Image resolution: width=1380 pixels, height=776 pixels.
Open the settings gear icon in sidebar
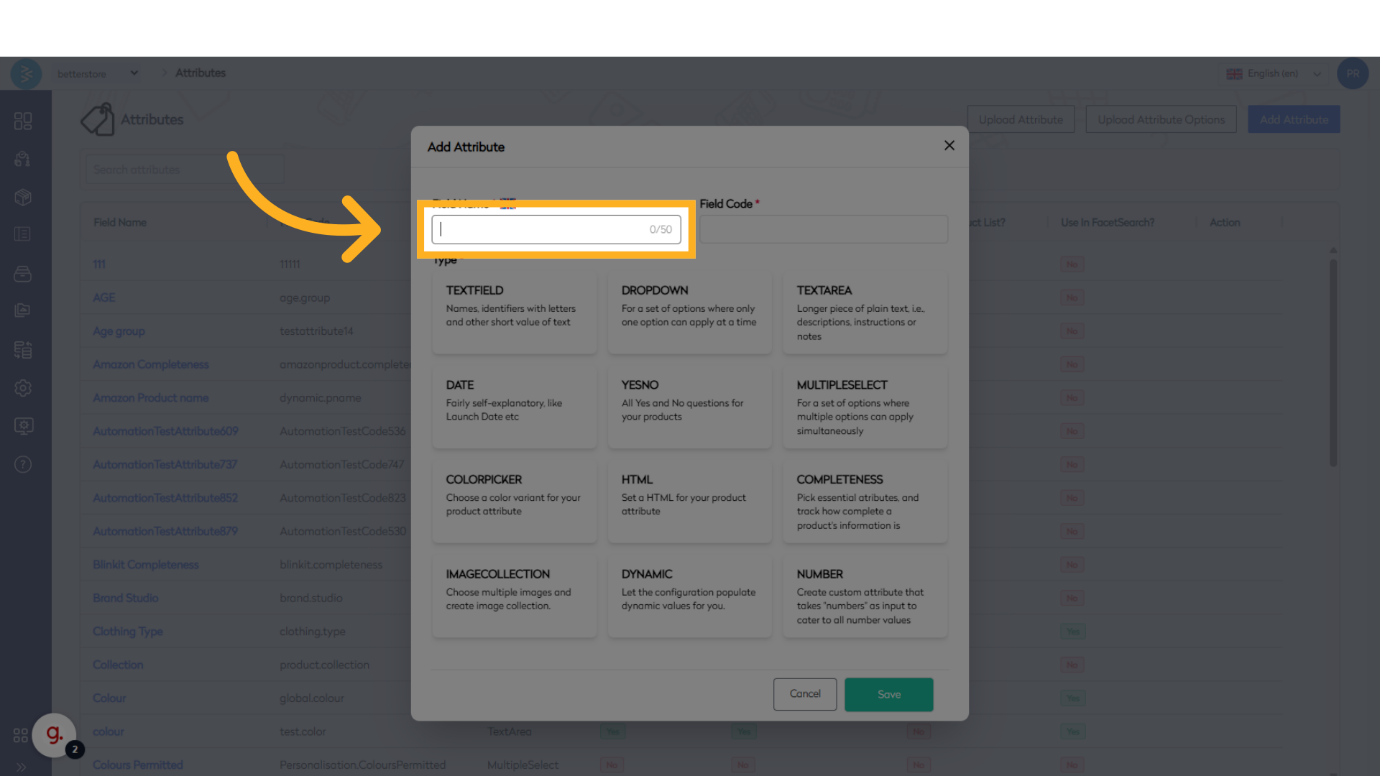(x=23, y=388)
